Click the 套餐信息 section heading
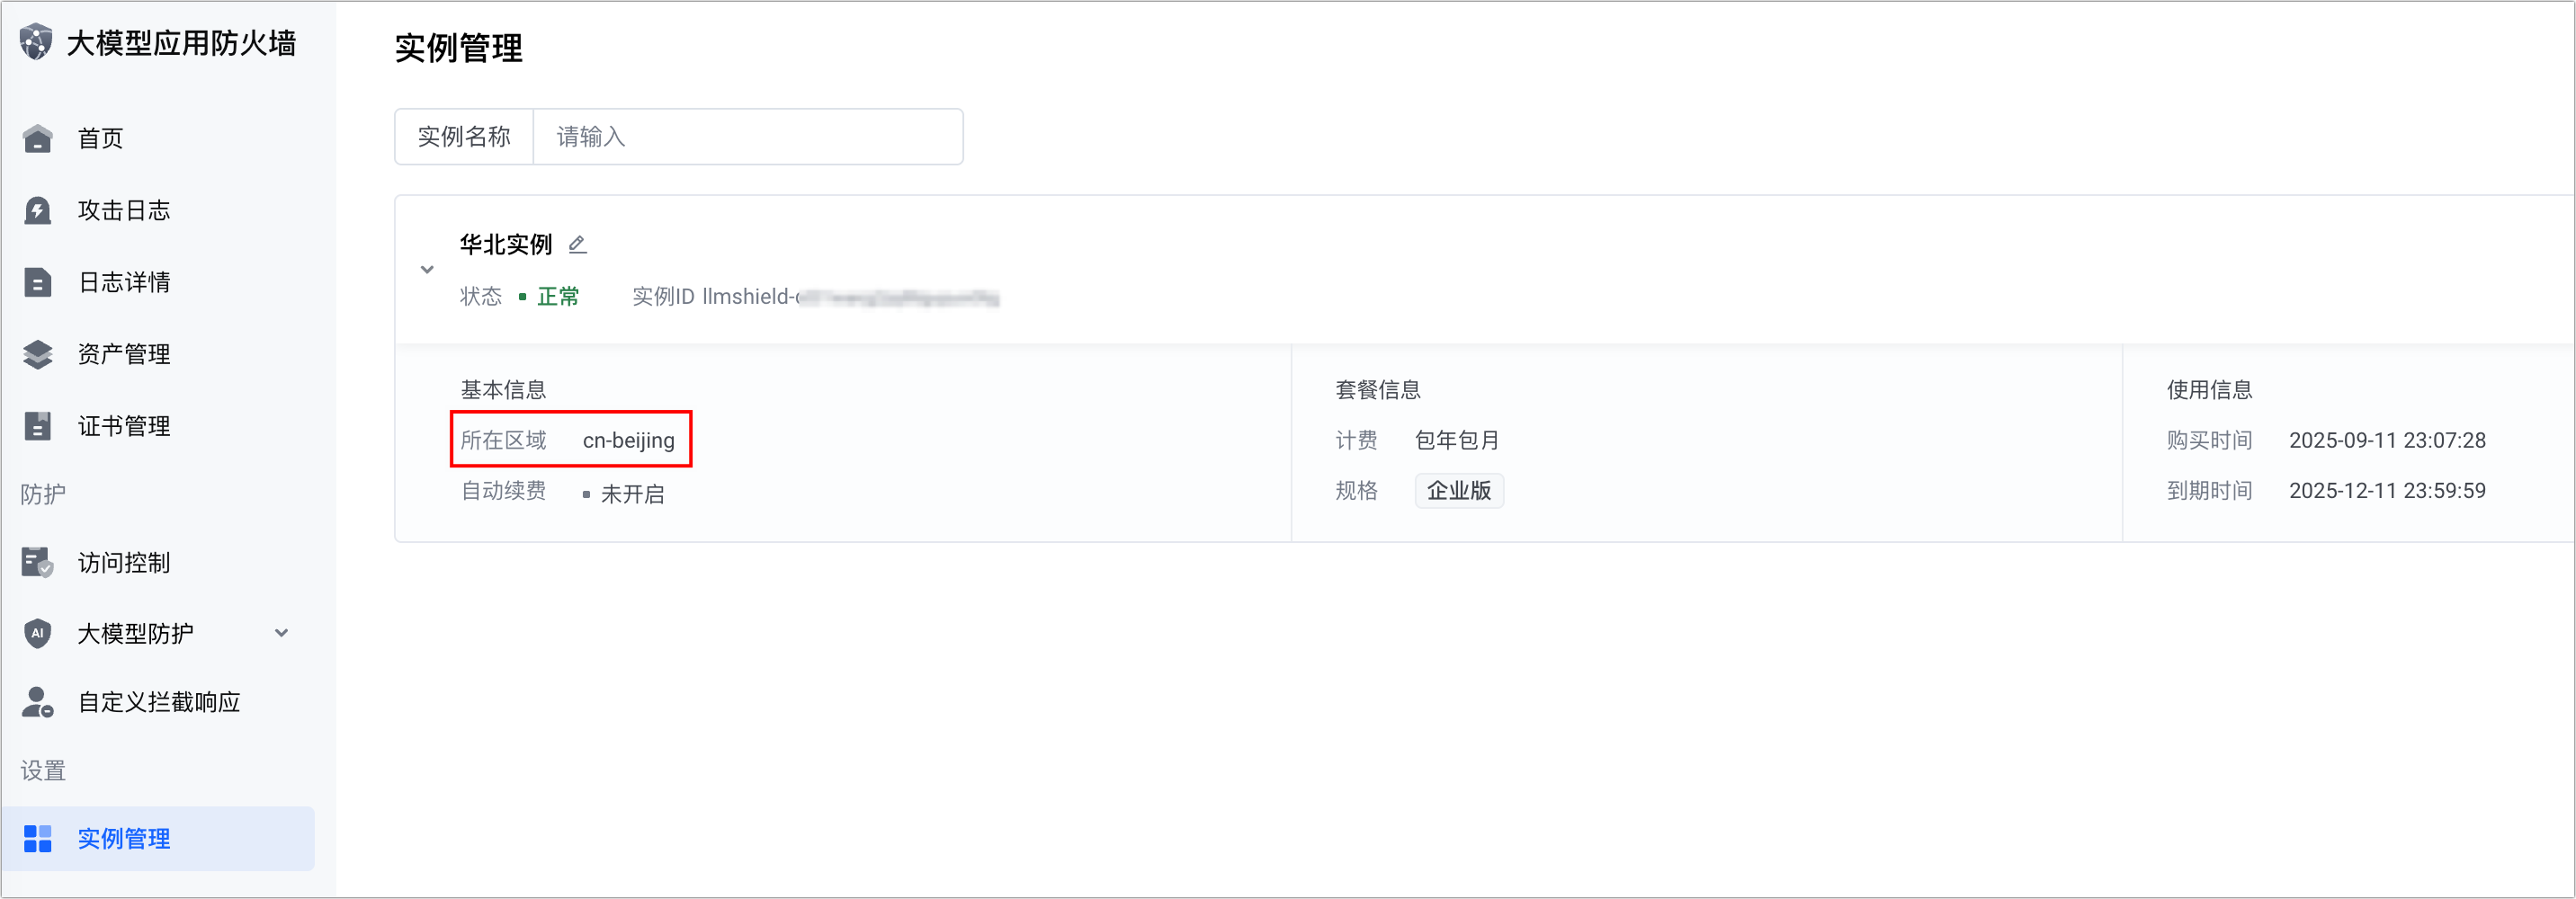 coord(1378,389)
